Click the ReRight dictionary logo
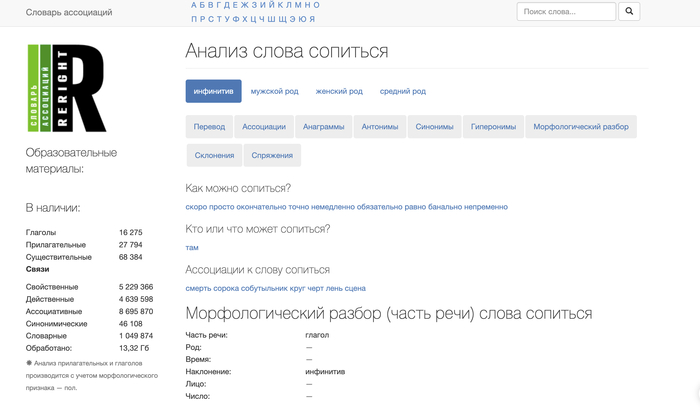The height and width of the screenshot is (410, 700). coord(66,88)
